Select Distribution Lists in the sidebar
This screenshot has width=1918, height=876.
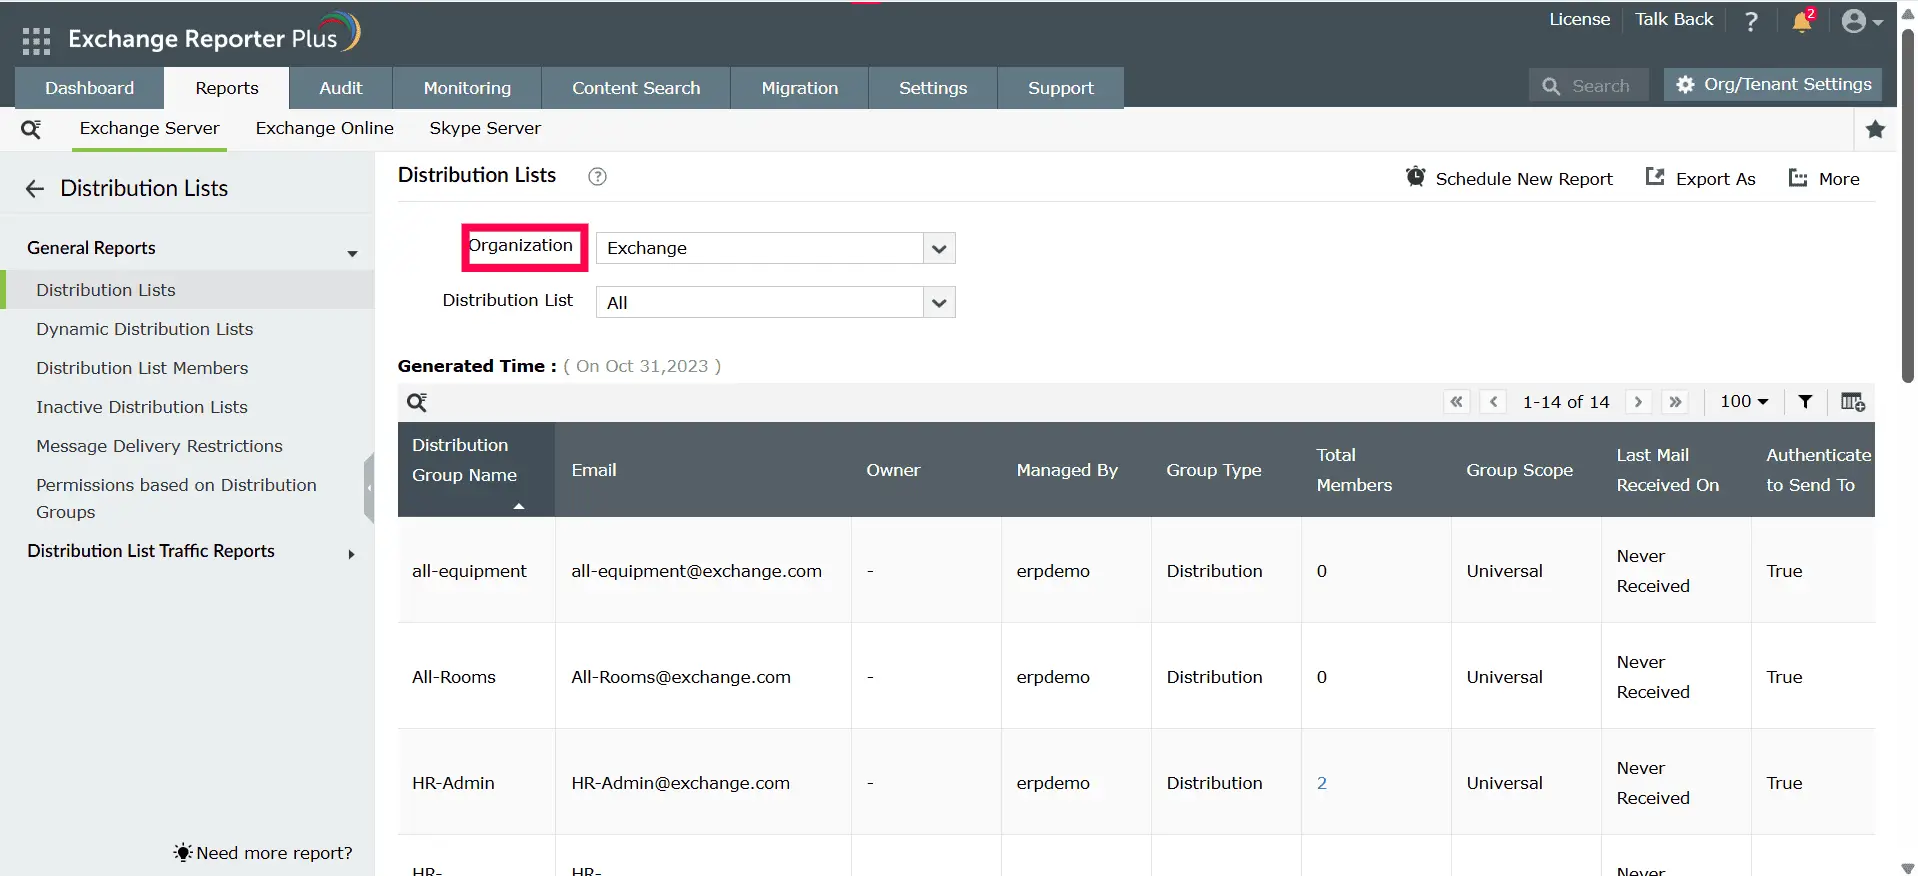[187, 290]
